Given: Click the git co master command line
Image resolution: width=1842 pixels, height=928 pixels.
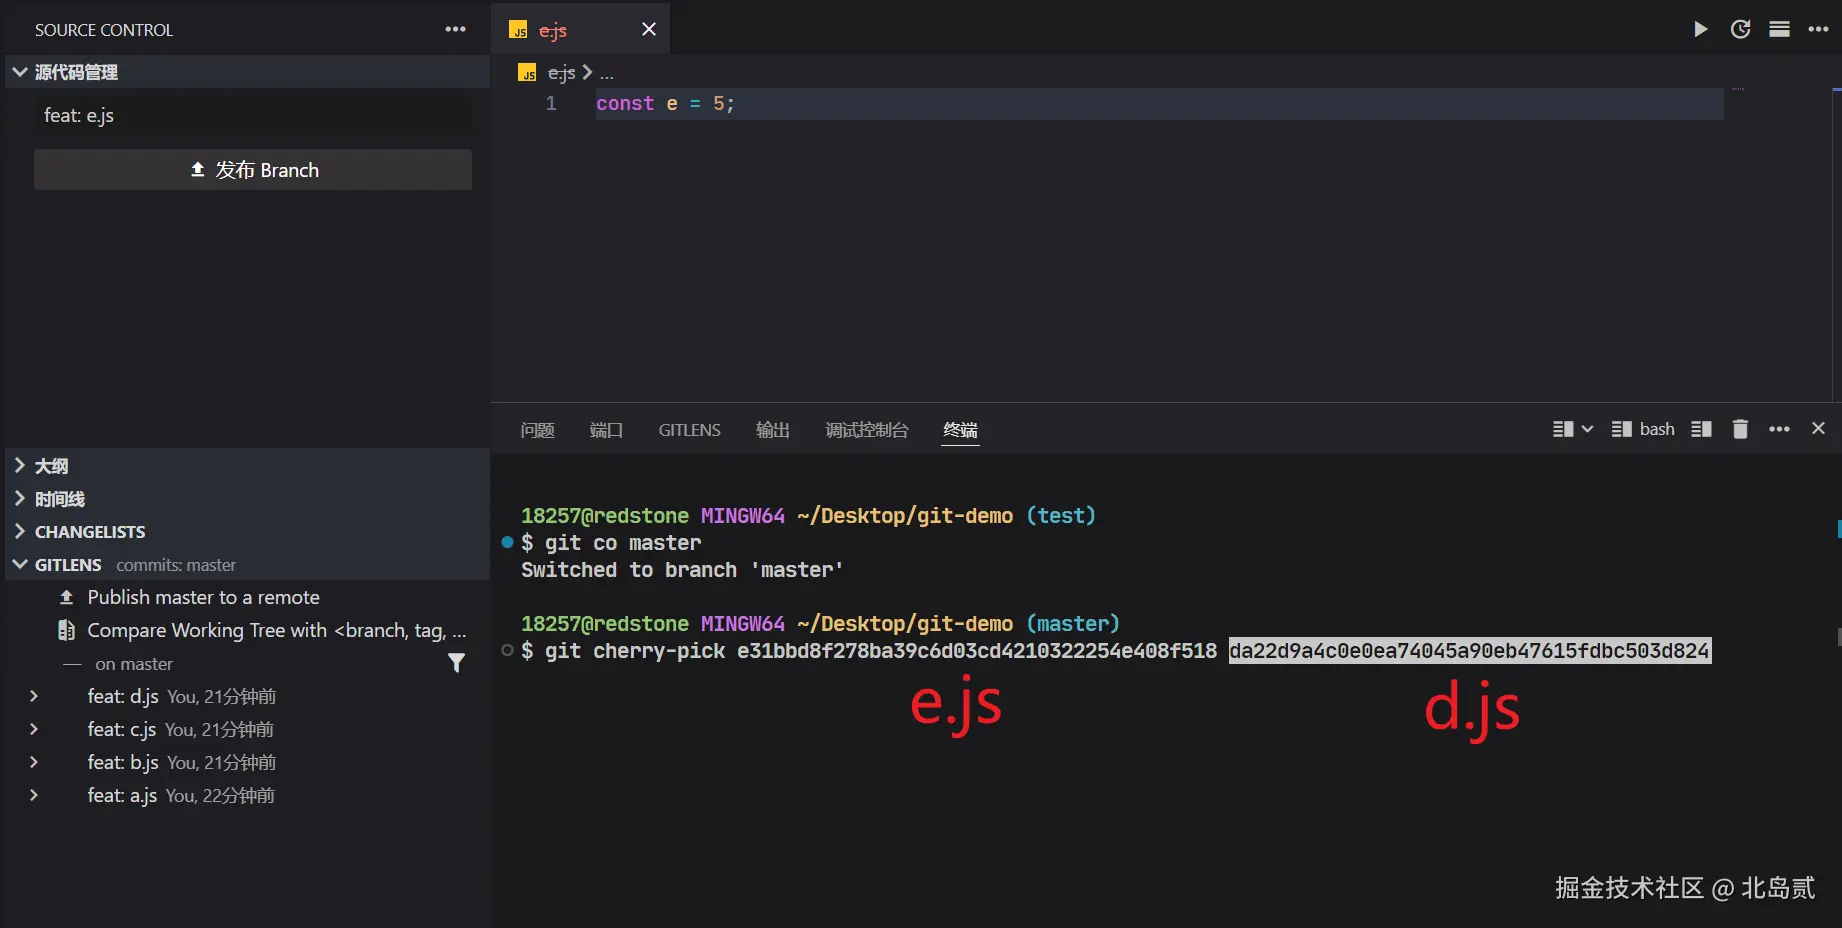Looking at the screenshot, I should tap(623, 543).
